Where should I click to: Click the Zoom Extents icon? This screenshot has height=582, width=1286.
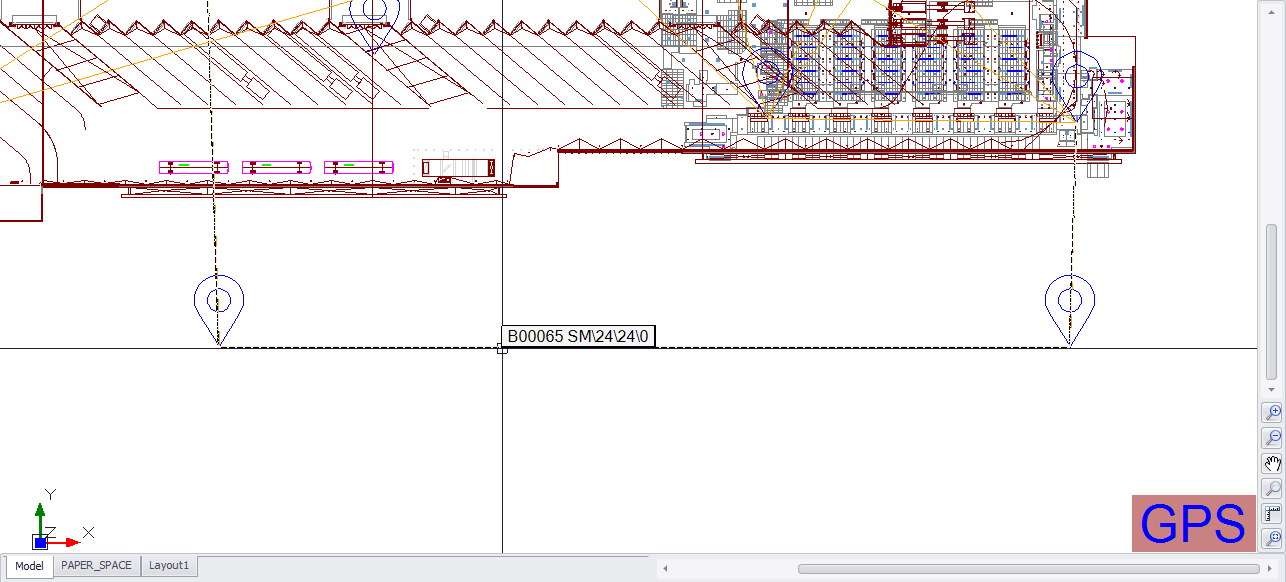coord(1273,540)
